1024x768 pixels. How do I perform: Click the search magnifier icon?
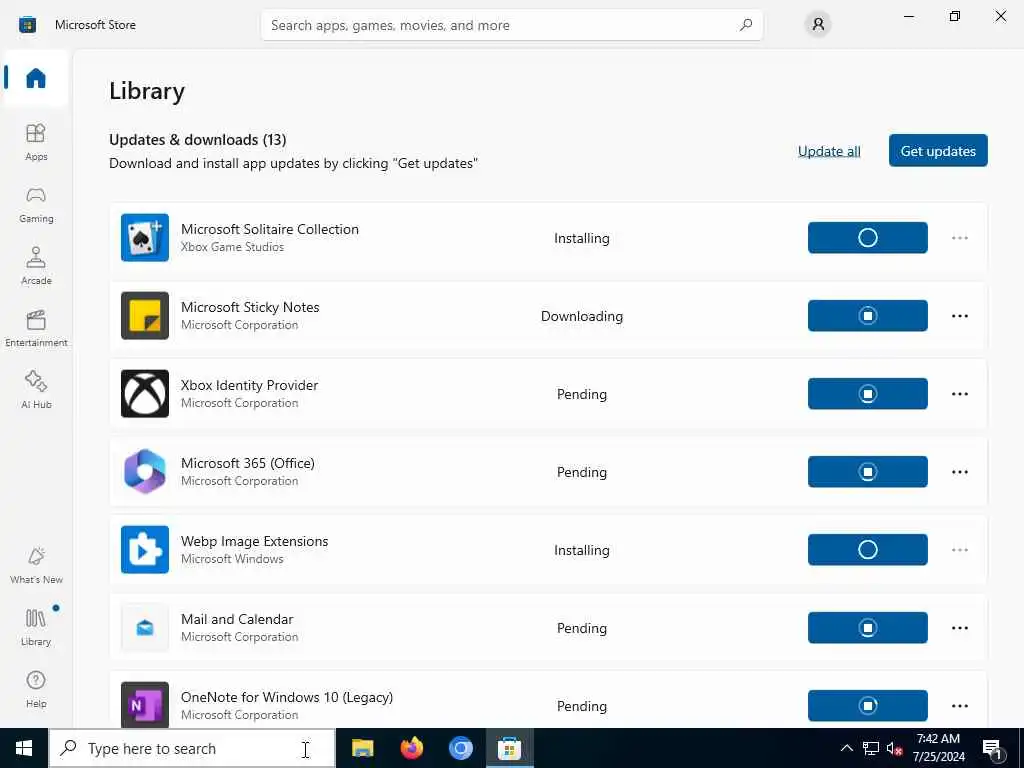pos(746,25)
